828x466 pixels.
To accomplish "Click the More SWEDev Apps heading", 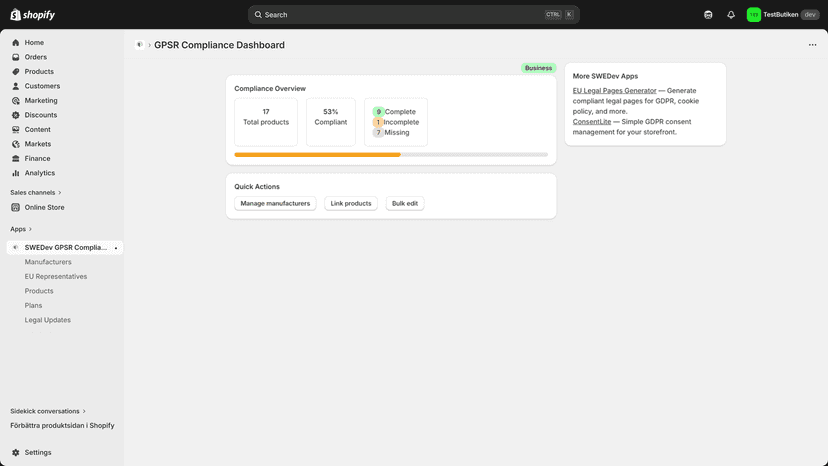I will (605, 76).
